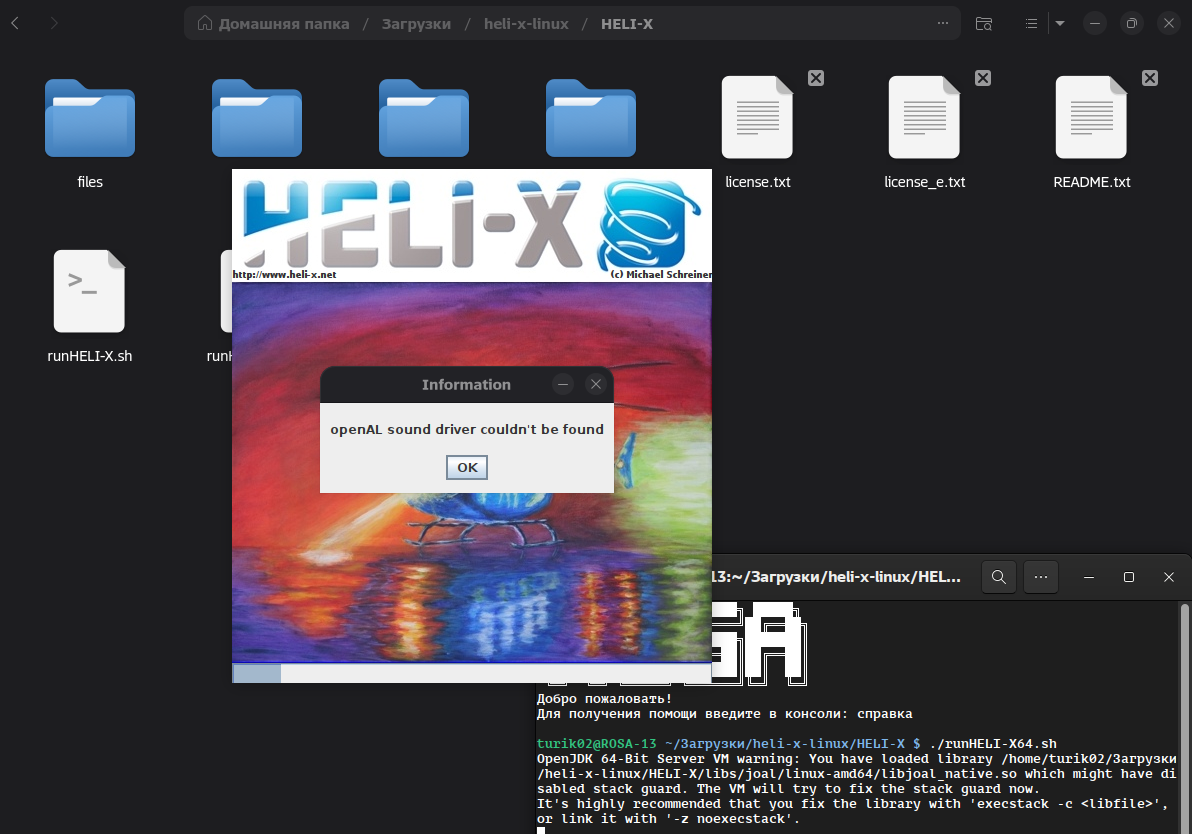The image size is (1192, 834).
Task: Navigate to heli-x-linux breadcrumb
Action: point(526,24)
